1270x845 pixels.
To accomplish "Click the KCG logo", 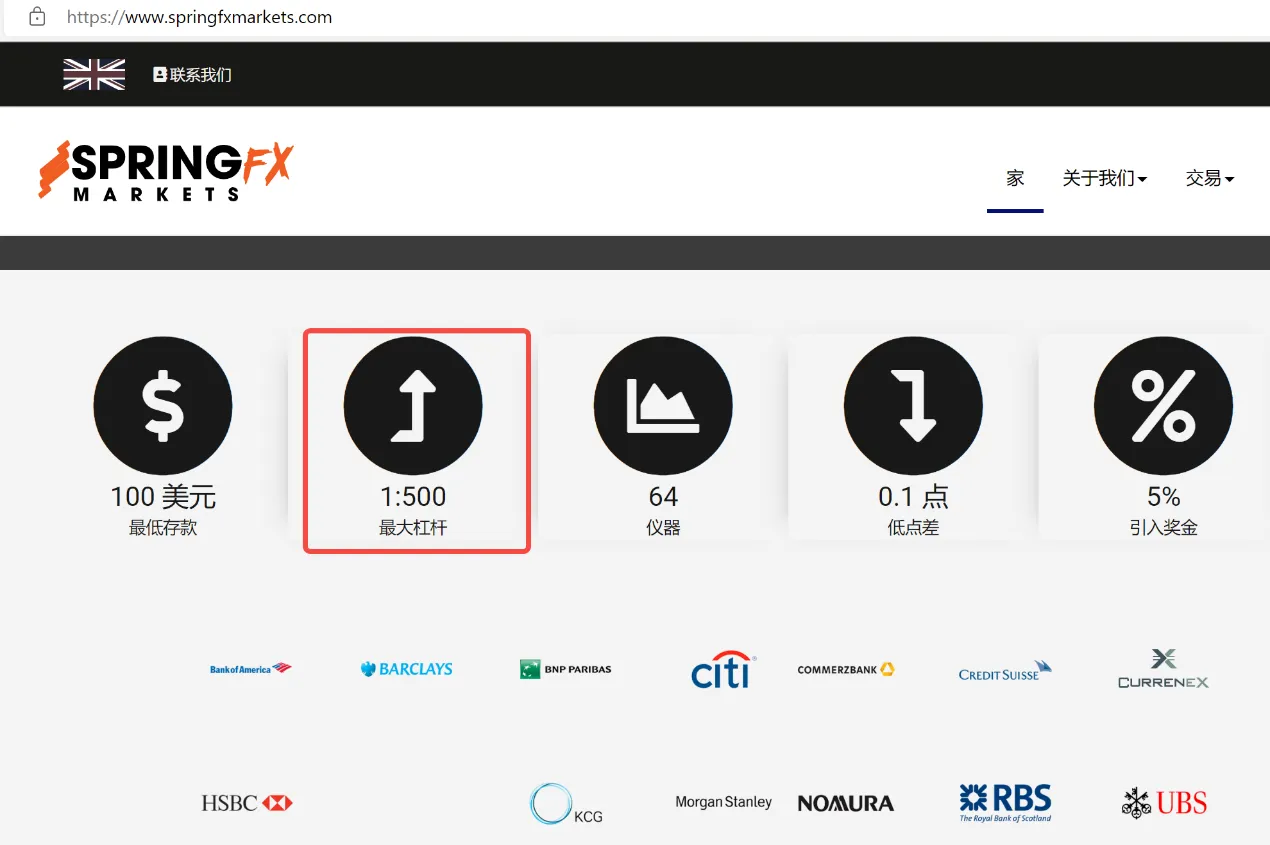I will tap(567, 804).
